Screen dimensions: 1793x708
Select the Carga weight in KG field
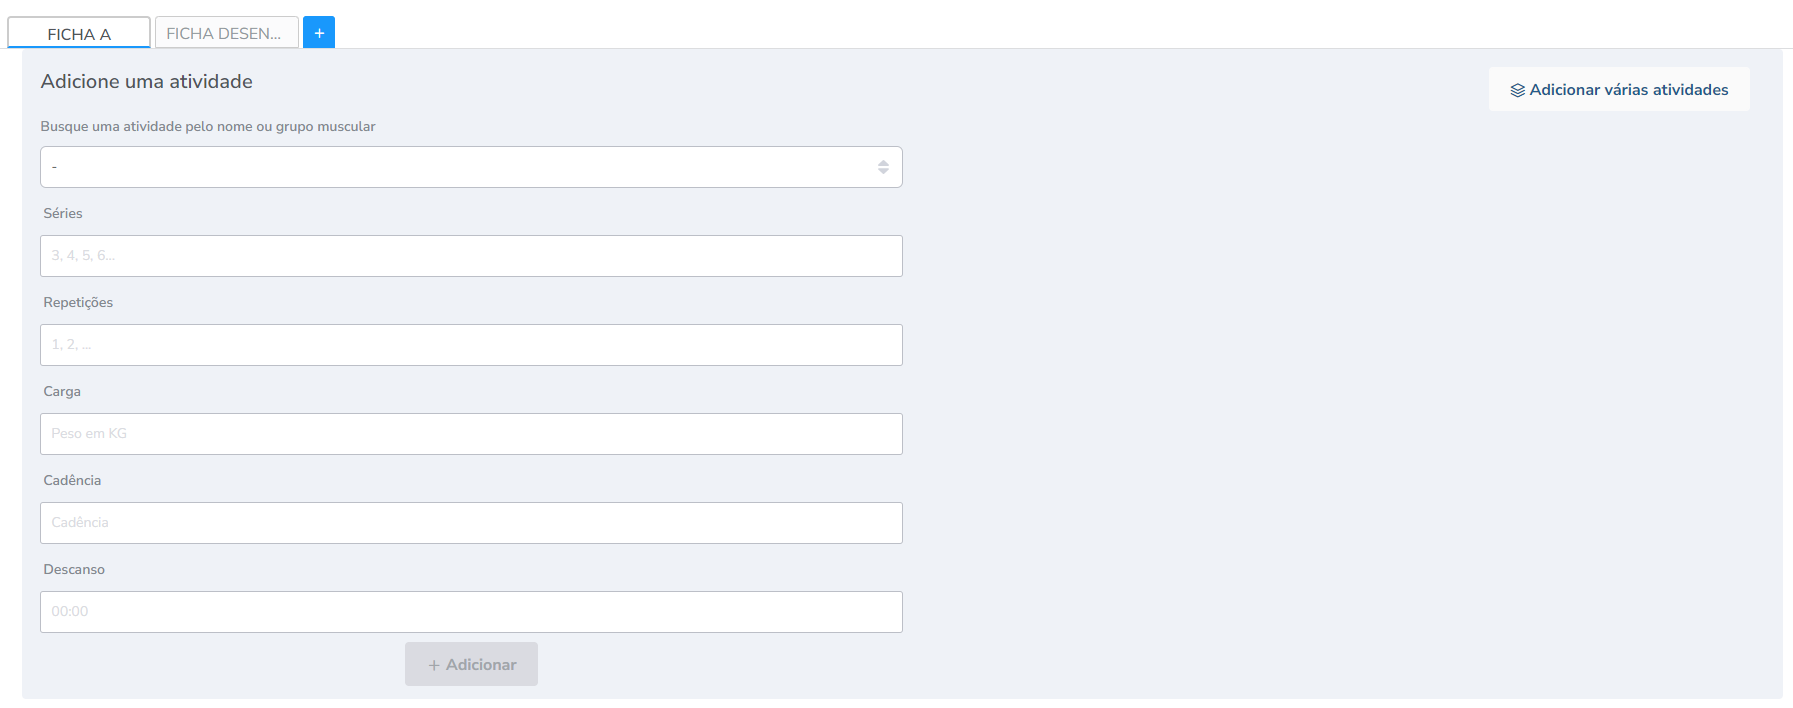(x=471, y=434)
